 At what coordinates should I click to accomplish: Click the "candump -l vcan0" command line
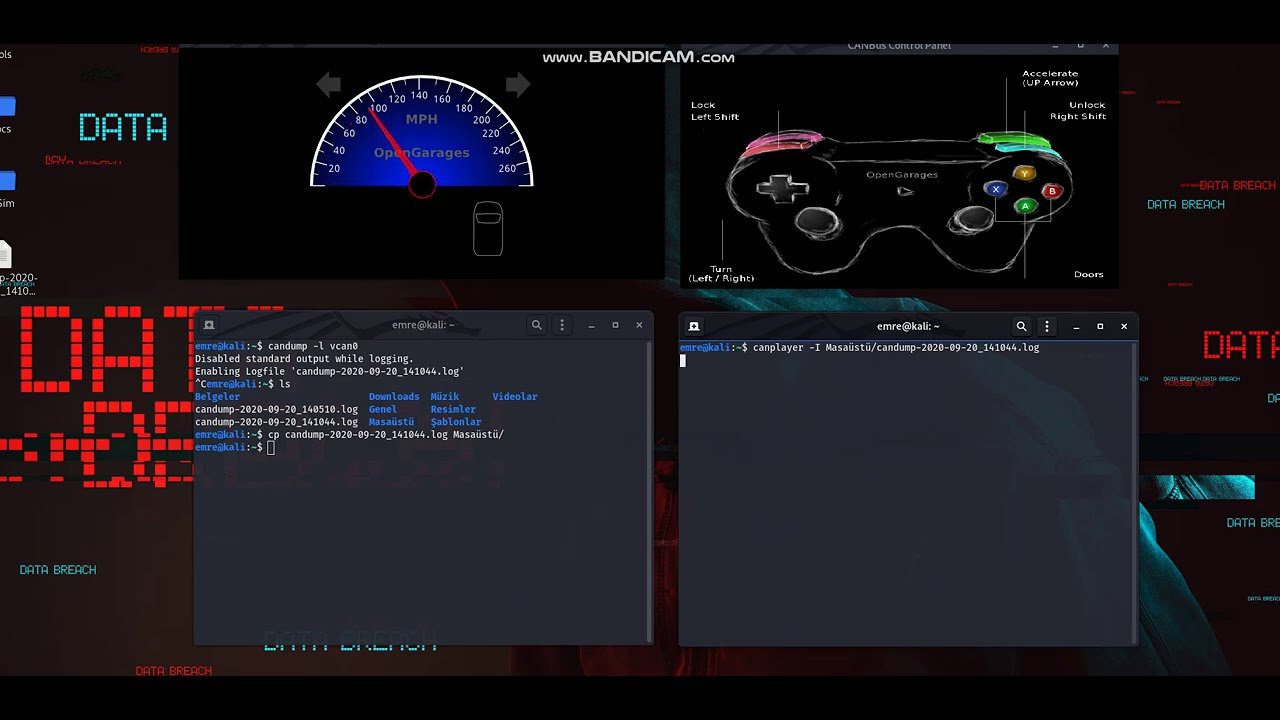click(x=276, y=346)
